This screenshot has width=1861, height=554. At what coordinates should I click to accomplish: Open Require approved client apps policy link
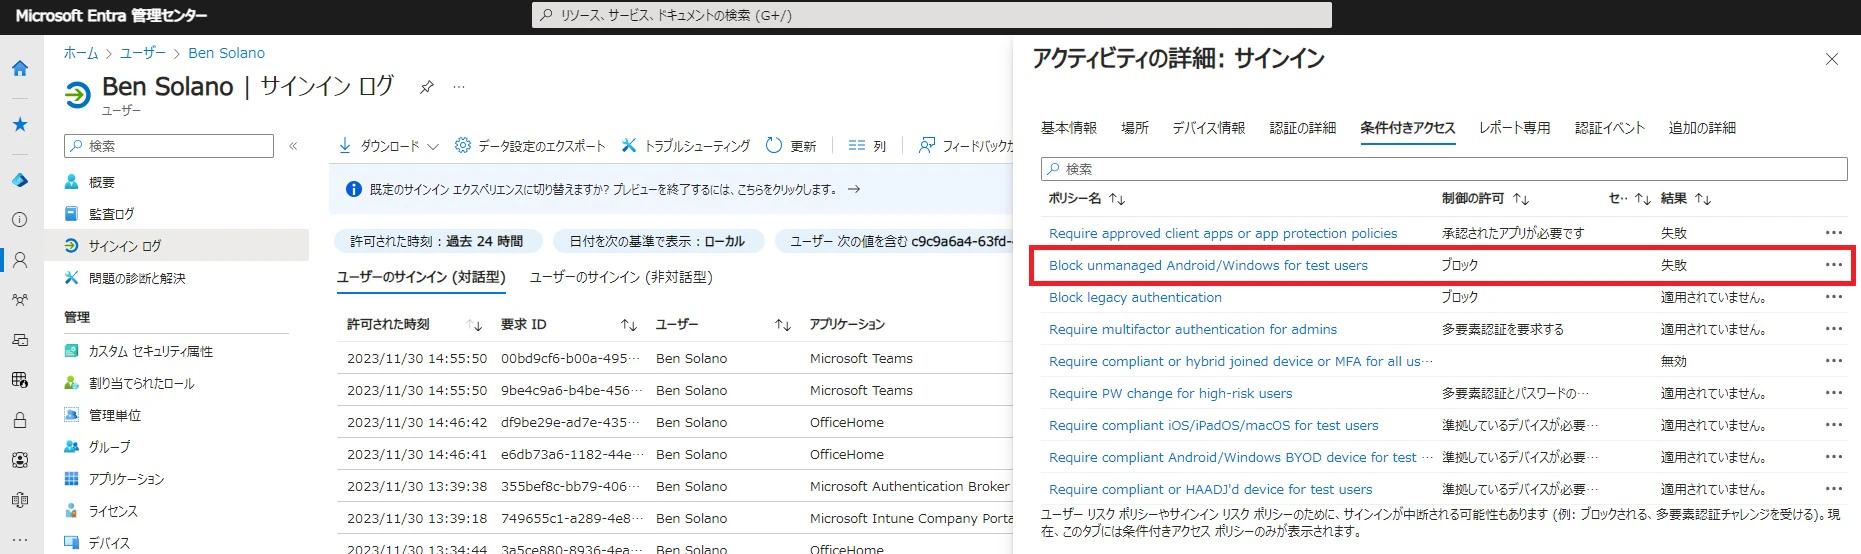(x=1223, y=233)
